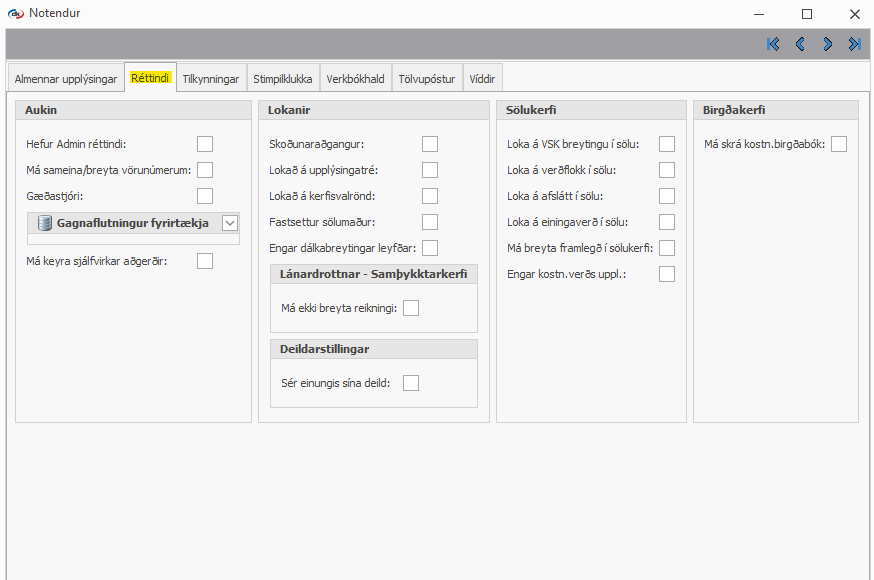
Task: Go to the previous record
Action: tap(800, 44)
